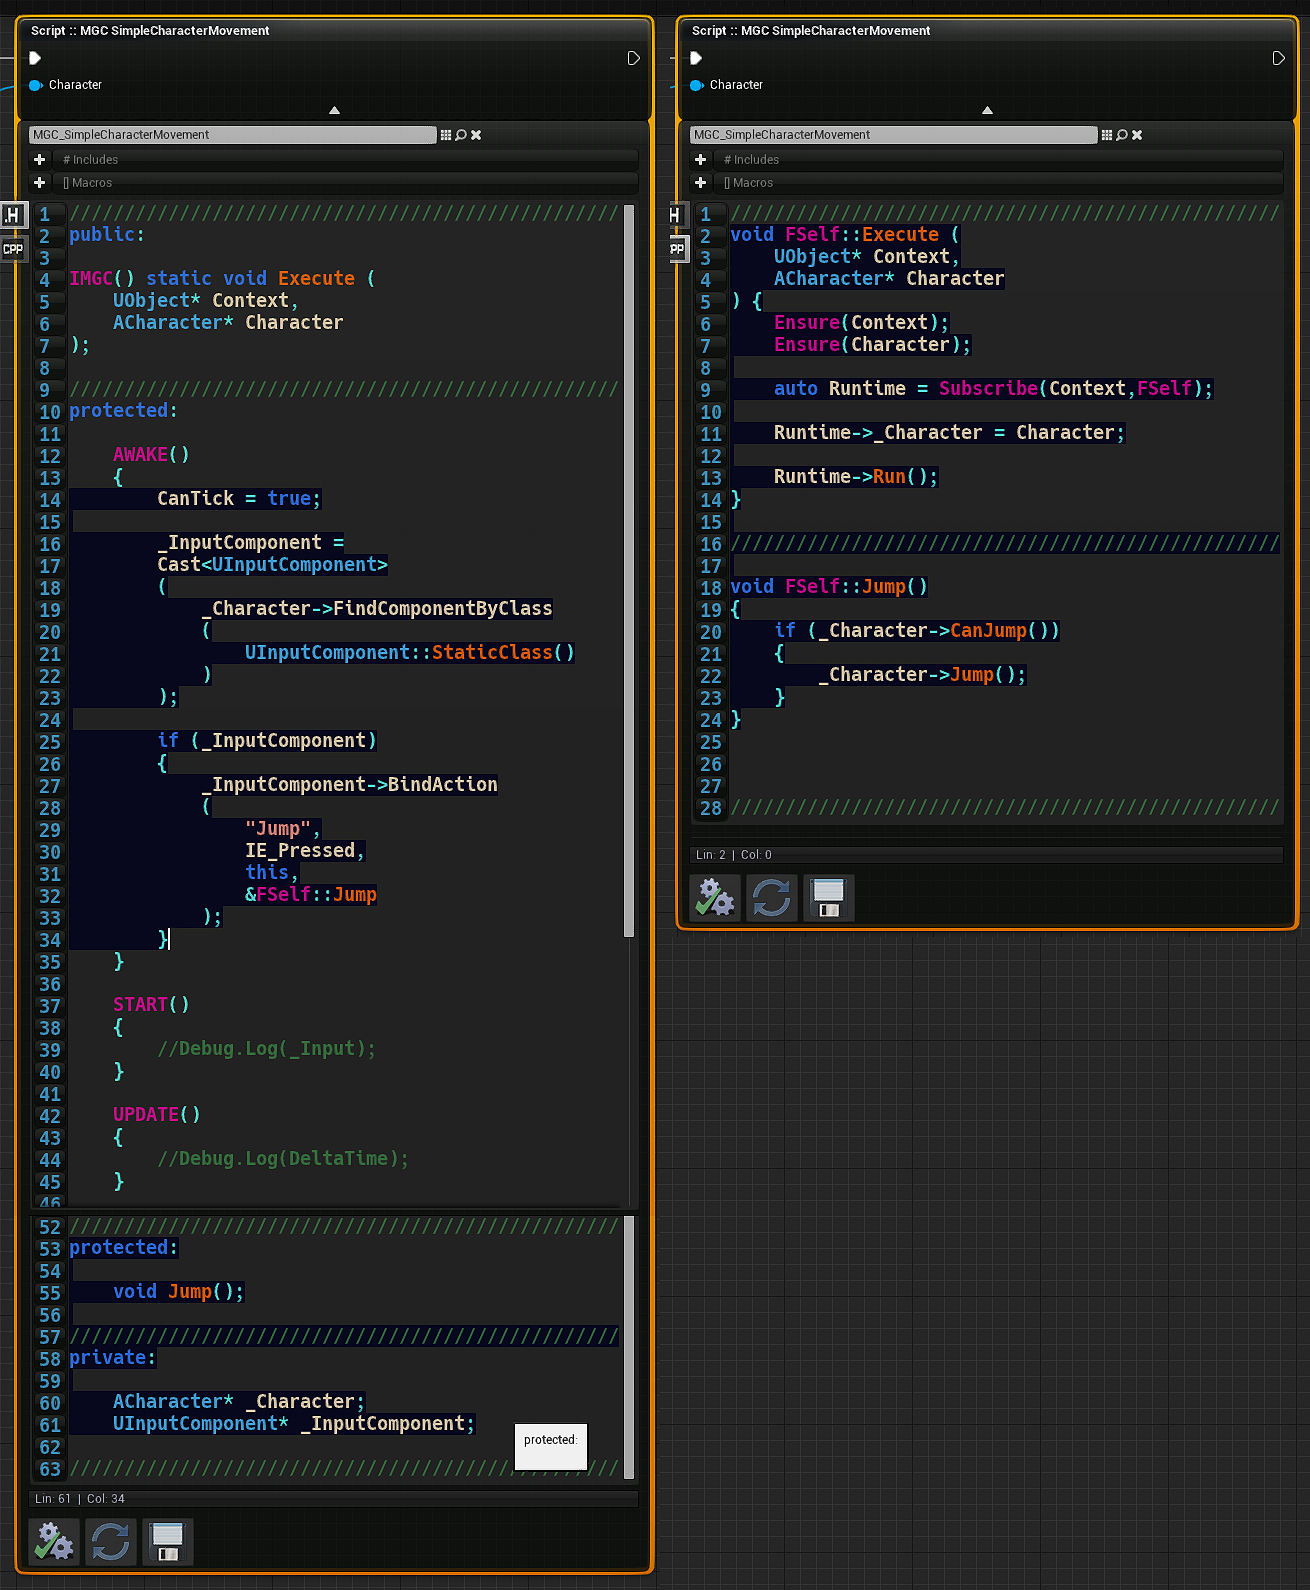
Task: Click the magnifier search icon in left node
Action: tap(461, 135)
